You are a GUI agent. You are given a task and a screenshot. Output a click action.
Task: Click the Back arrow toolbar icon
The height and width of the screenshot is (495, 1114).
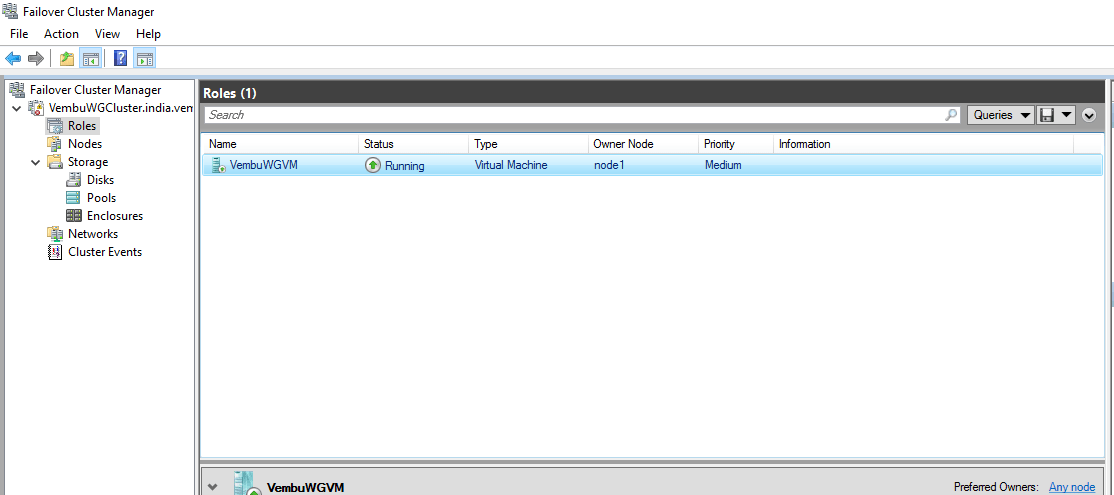pos(13,58)
